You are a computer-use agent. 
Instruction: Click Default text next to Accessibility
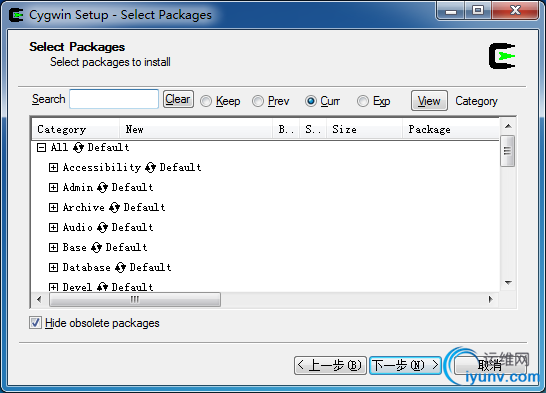coord(180,167)
